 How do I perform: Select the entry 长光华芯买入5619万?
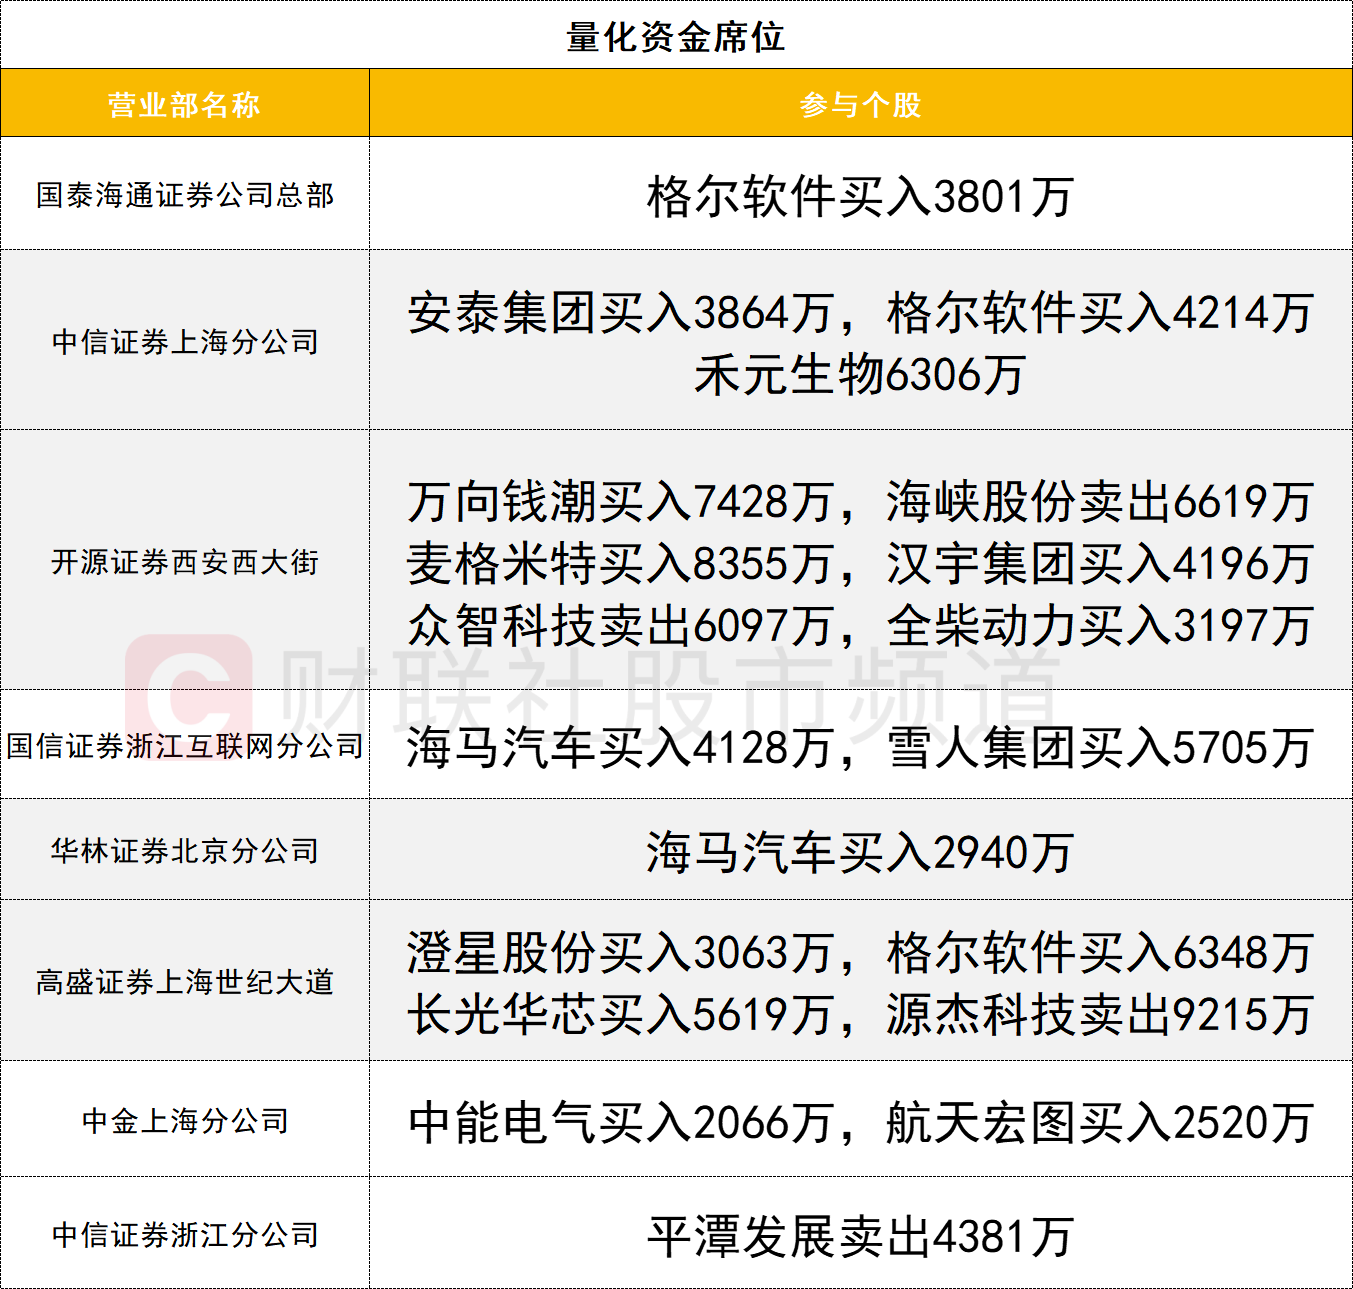coord(621,1015)
